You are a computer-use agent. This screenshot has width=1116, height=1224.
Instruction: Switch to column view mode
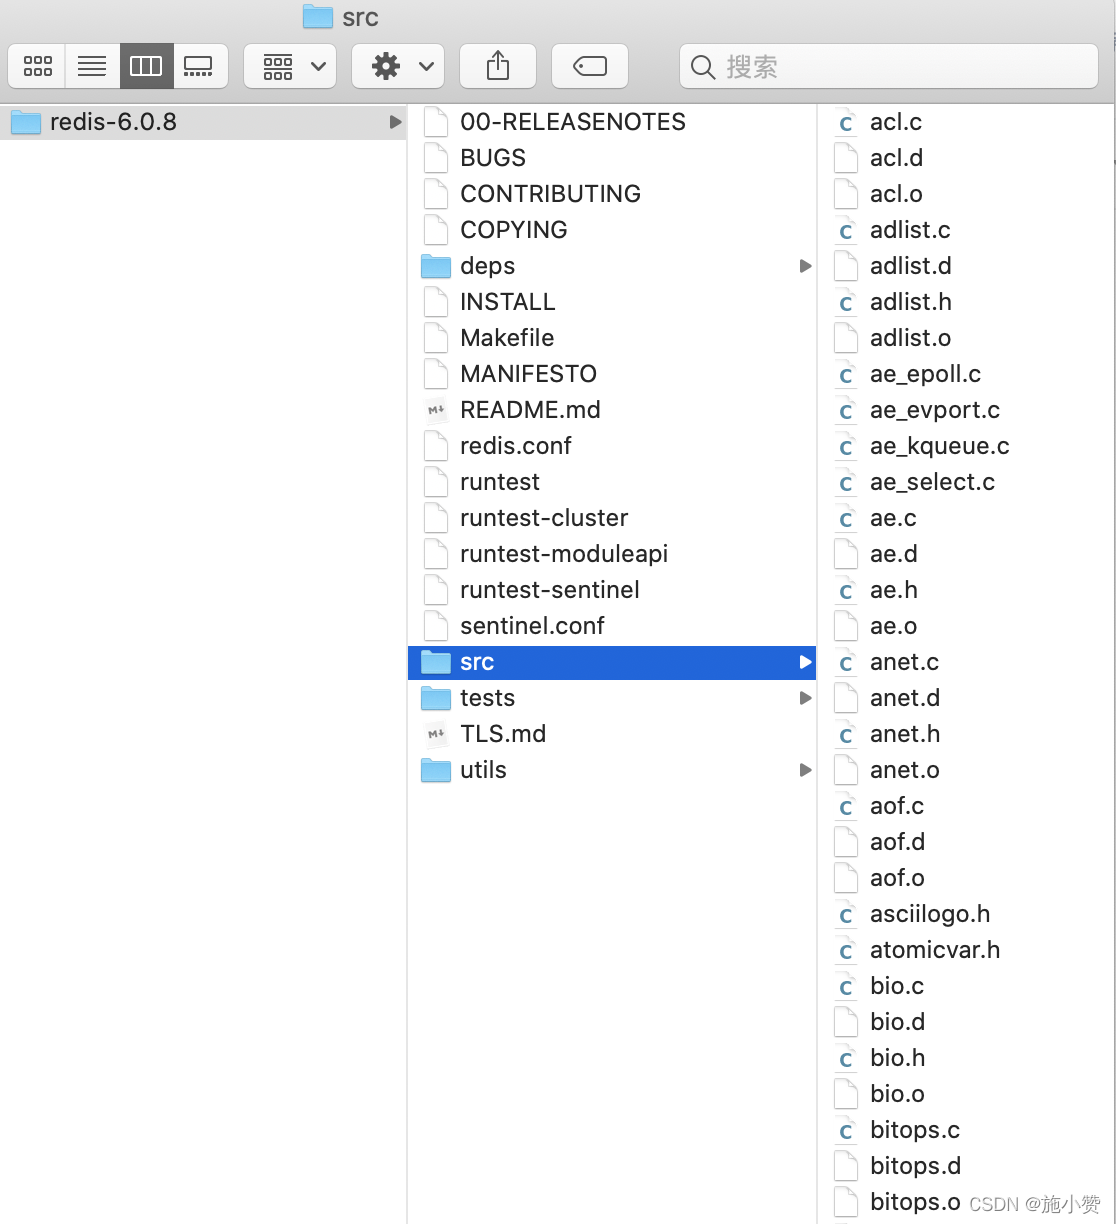point(146,67)
